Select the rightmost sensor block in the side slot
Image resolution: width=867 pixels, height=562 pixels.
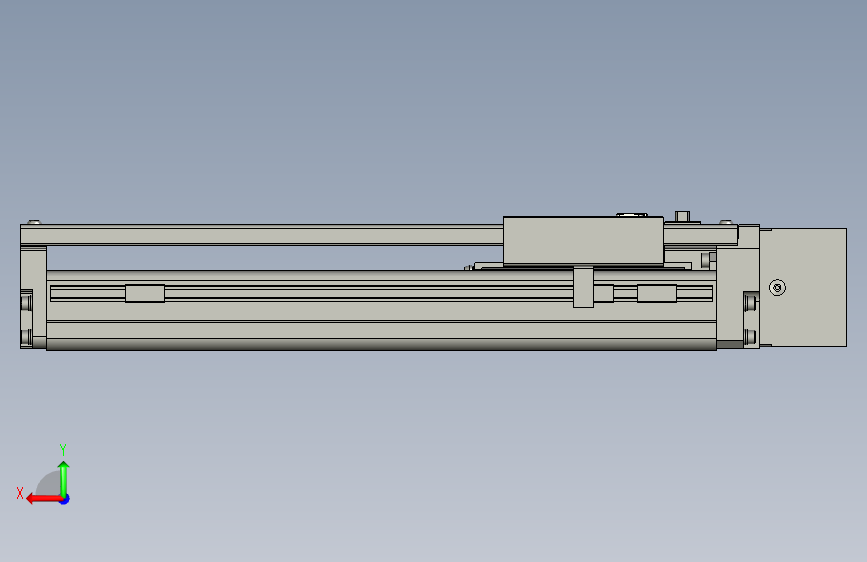pos(657,294)
